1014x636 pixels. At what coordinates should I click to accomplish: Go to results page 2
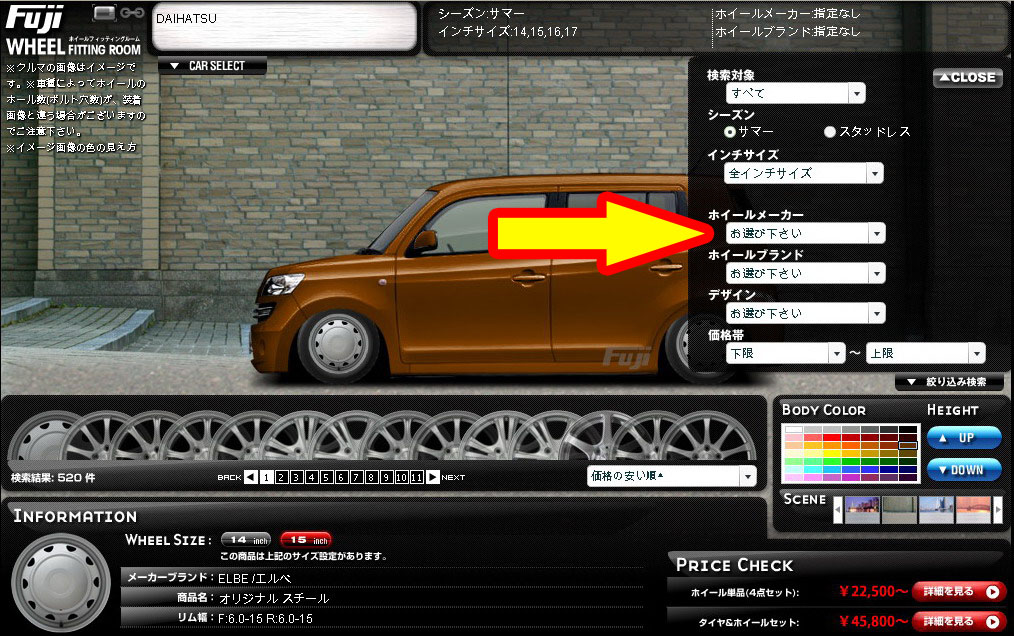coord(281,477)
